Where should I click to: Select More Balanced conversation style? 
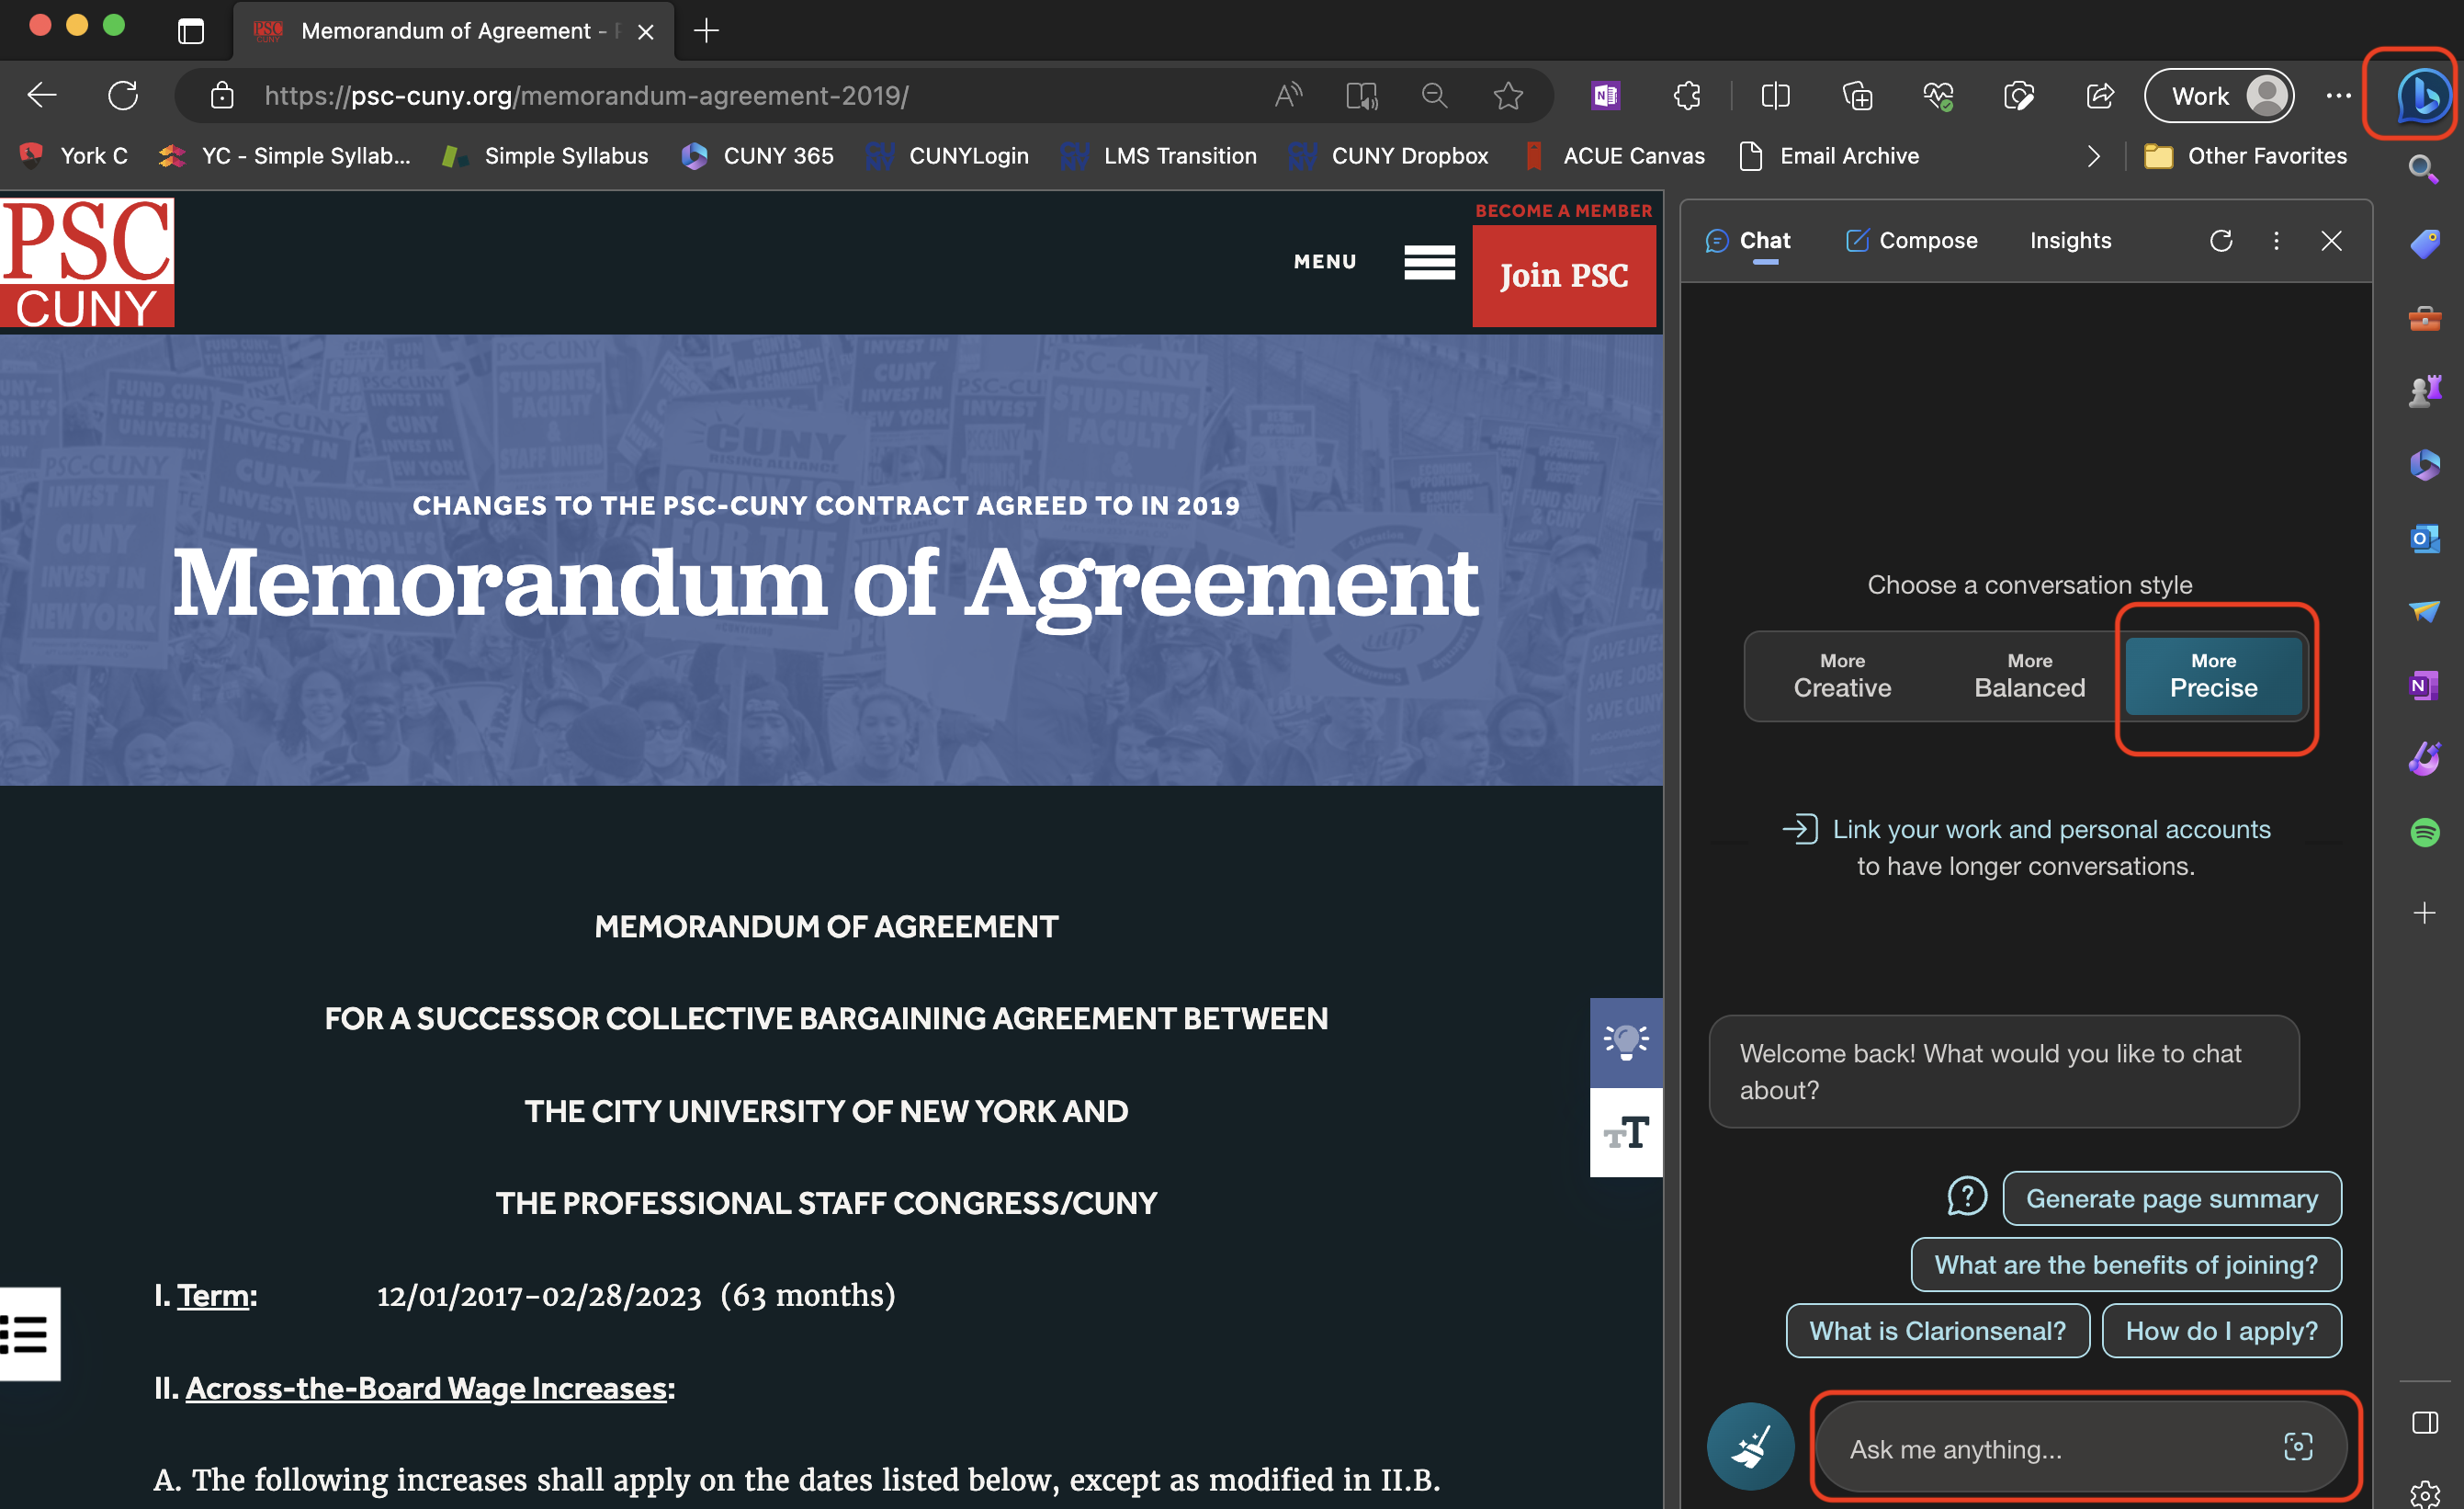2028,676
